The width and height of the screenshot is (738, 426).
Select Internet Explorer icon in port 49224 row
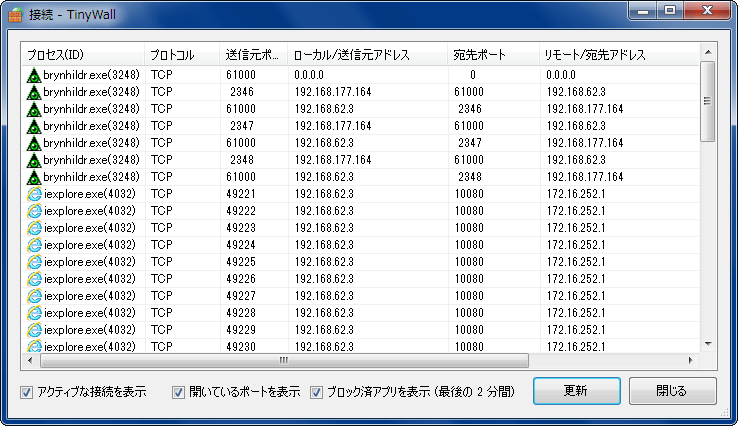tap(34, 245)
